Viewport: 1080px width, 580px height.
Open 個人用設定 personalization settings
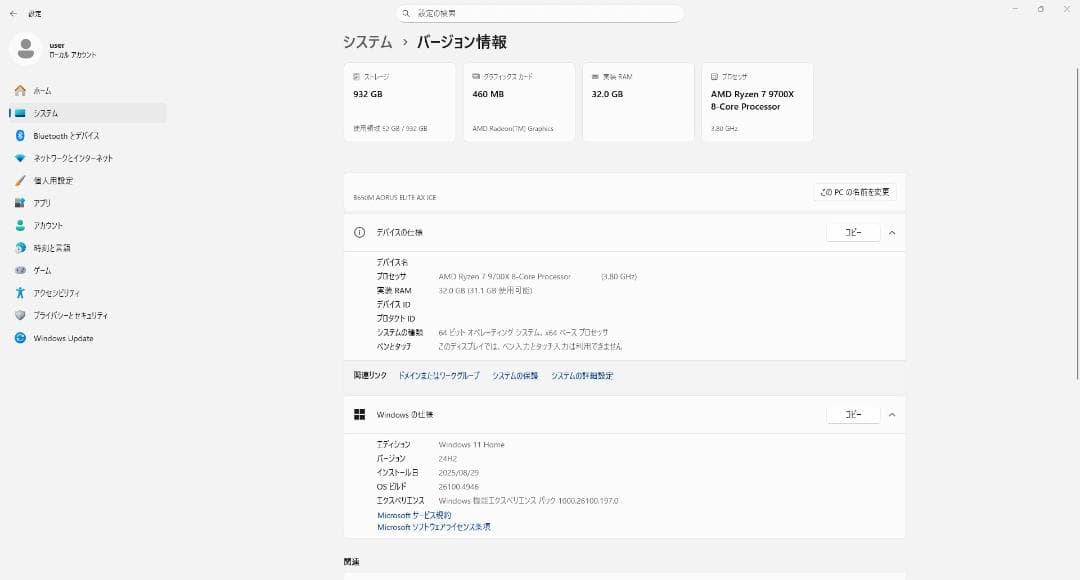point(62,180)
